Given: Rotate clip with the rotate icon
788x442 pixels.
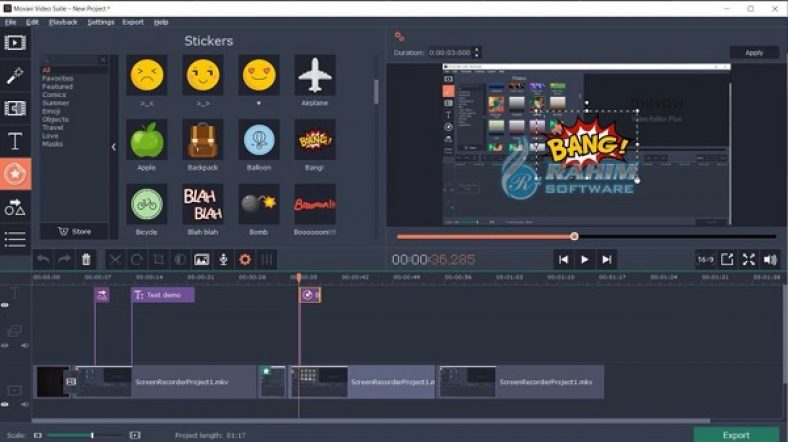Looking at the screenshot, I should [x=137, y=259].
